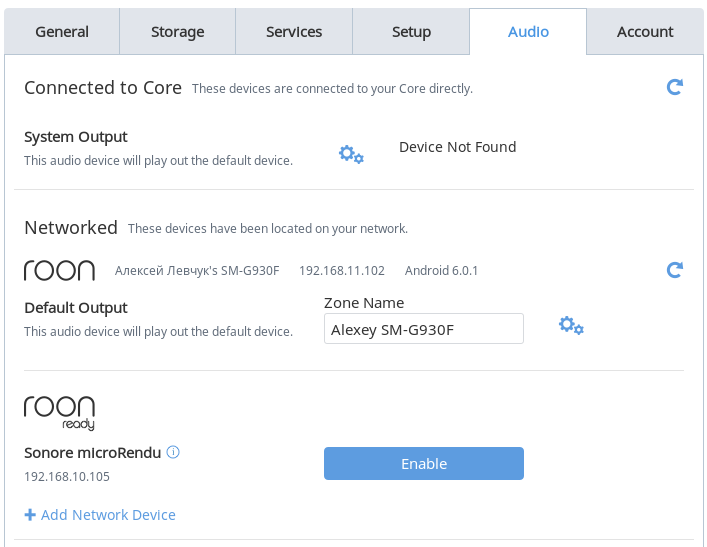Open the Account tab
Viewport: 707px width, 547px height.
(645, 32)
